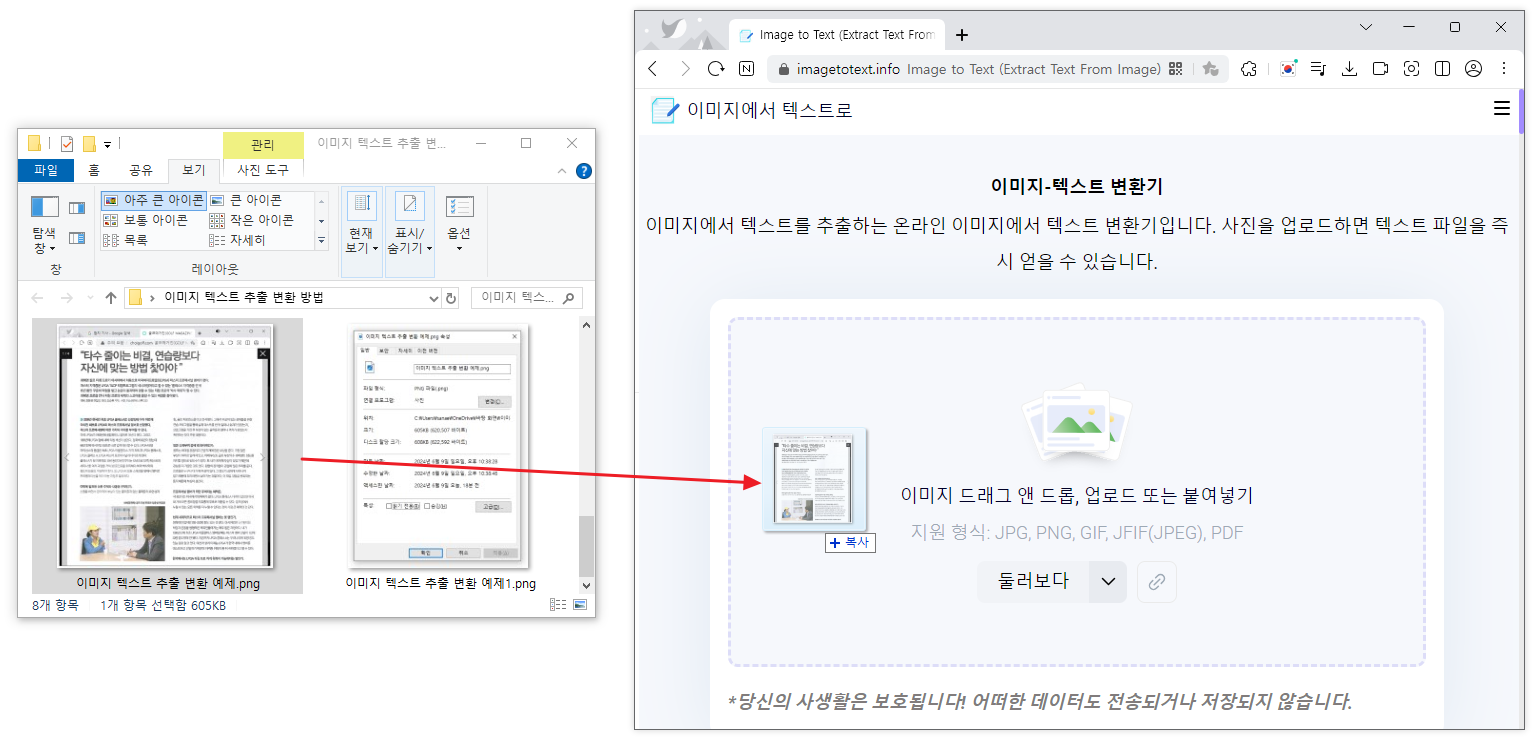This screenshot has width=1535, height=742.
Task: Expand the layout gallery more arrow
Action: (321, 241)
